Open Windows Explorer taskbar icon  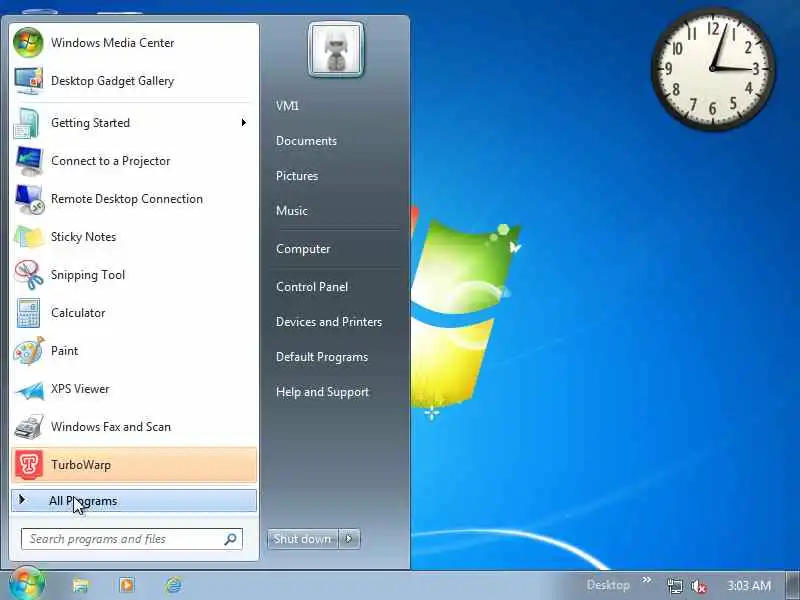pos(81,585)
